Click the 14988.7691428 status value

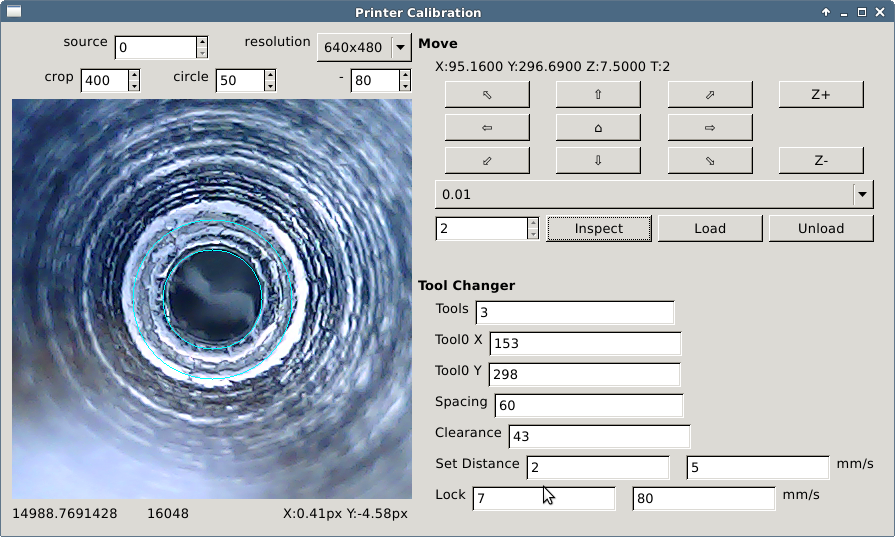click(64, 514)
